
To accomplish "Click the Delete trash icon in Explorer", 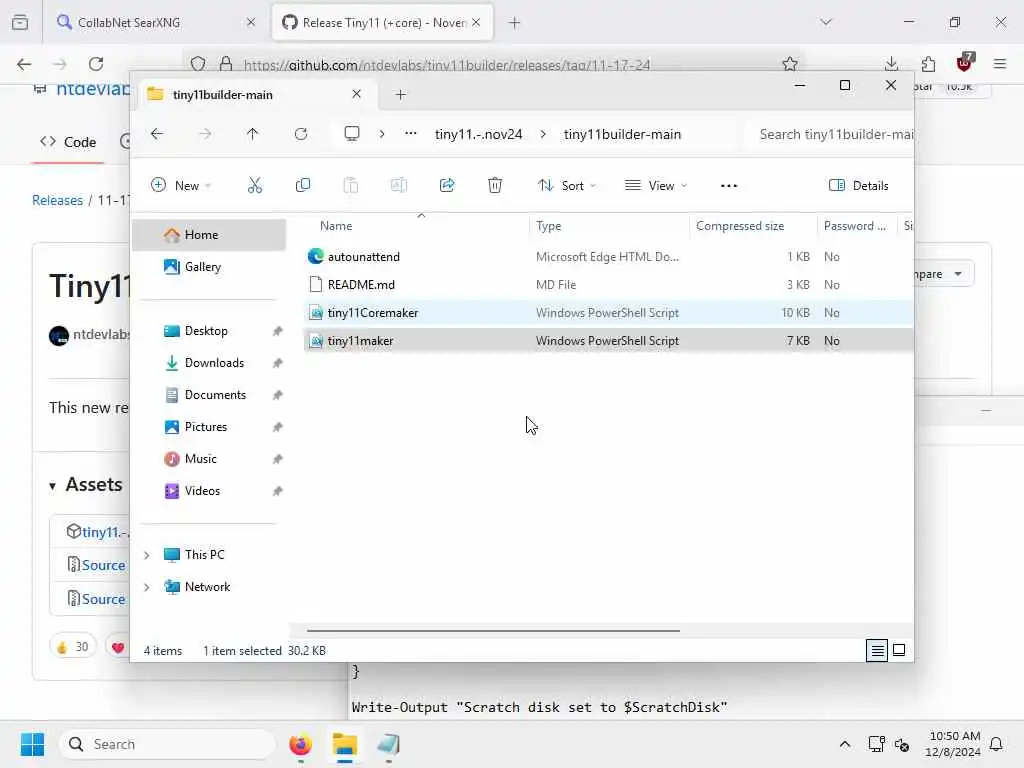I will [495, 185].
